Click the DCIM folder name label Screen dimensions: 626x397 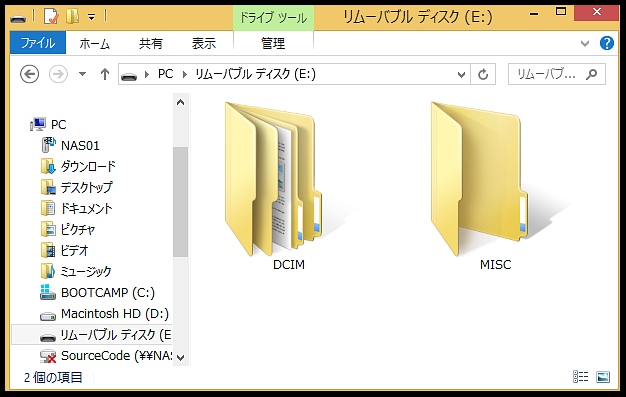(x=289, y=265)
